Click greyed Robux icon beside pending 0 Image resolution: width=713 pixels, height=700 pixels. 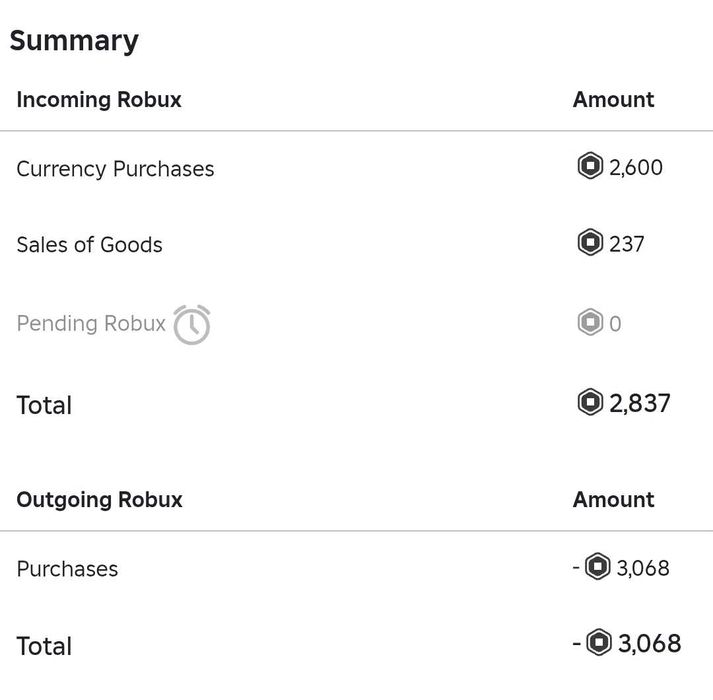pos(590,323)
